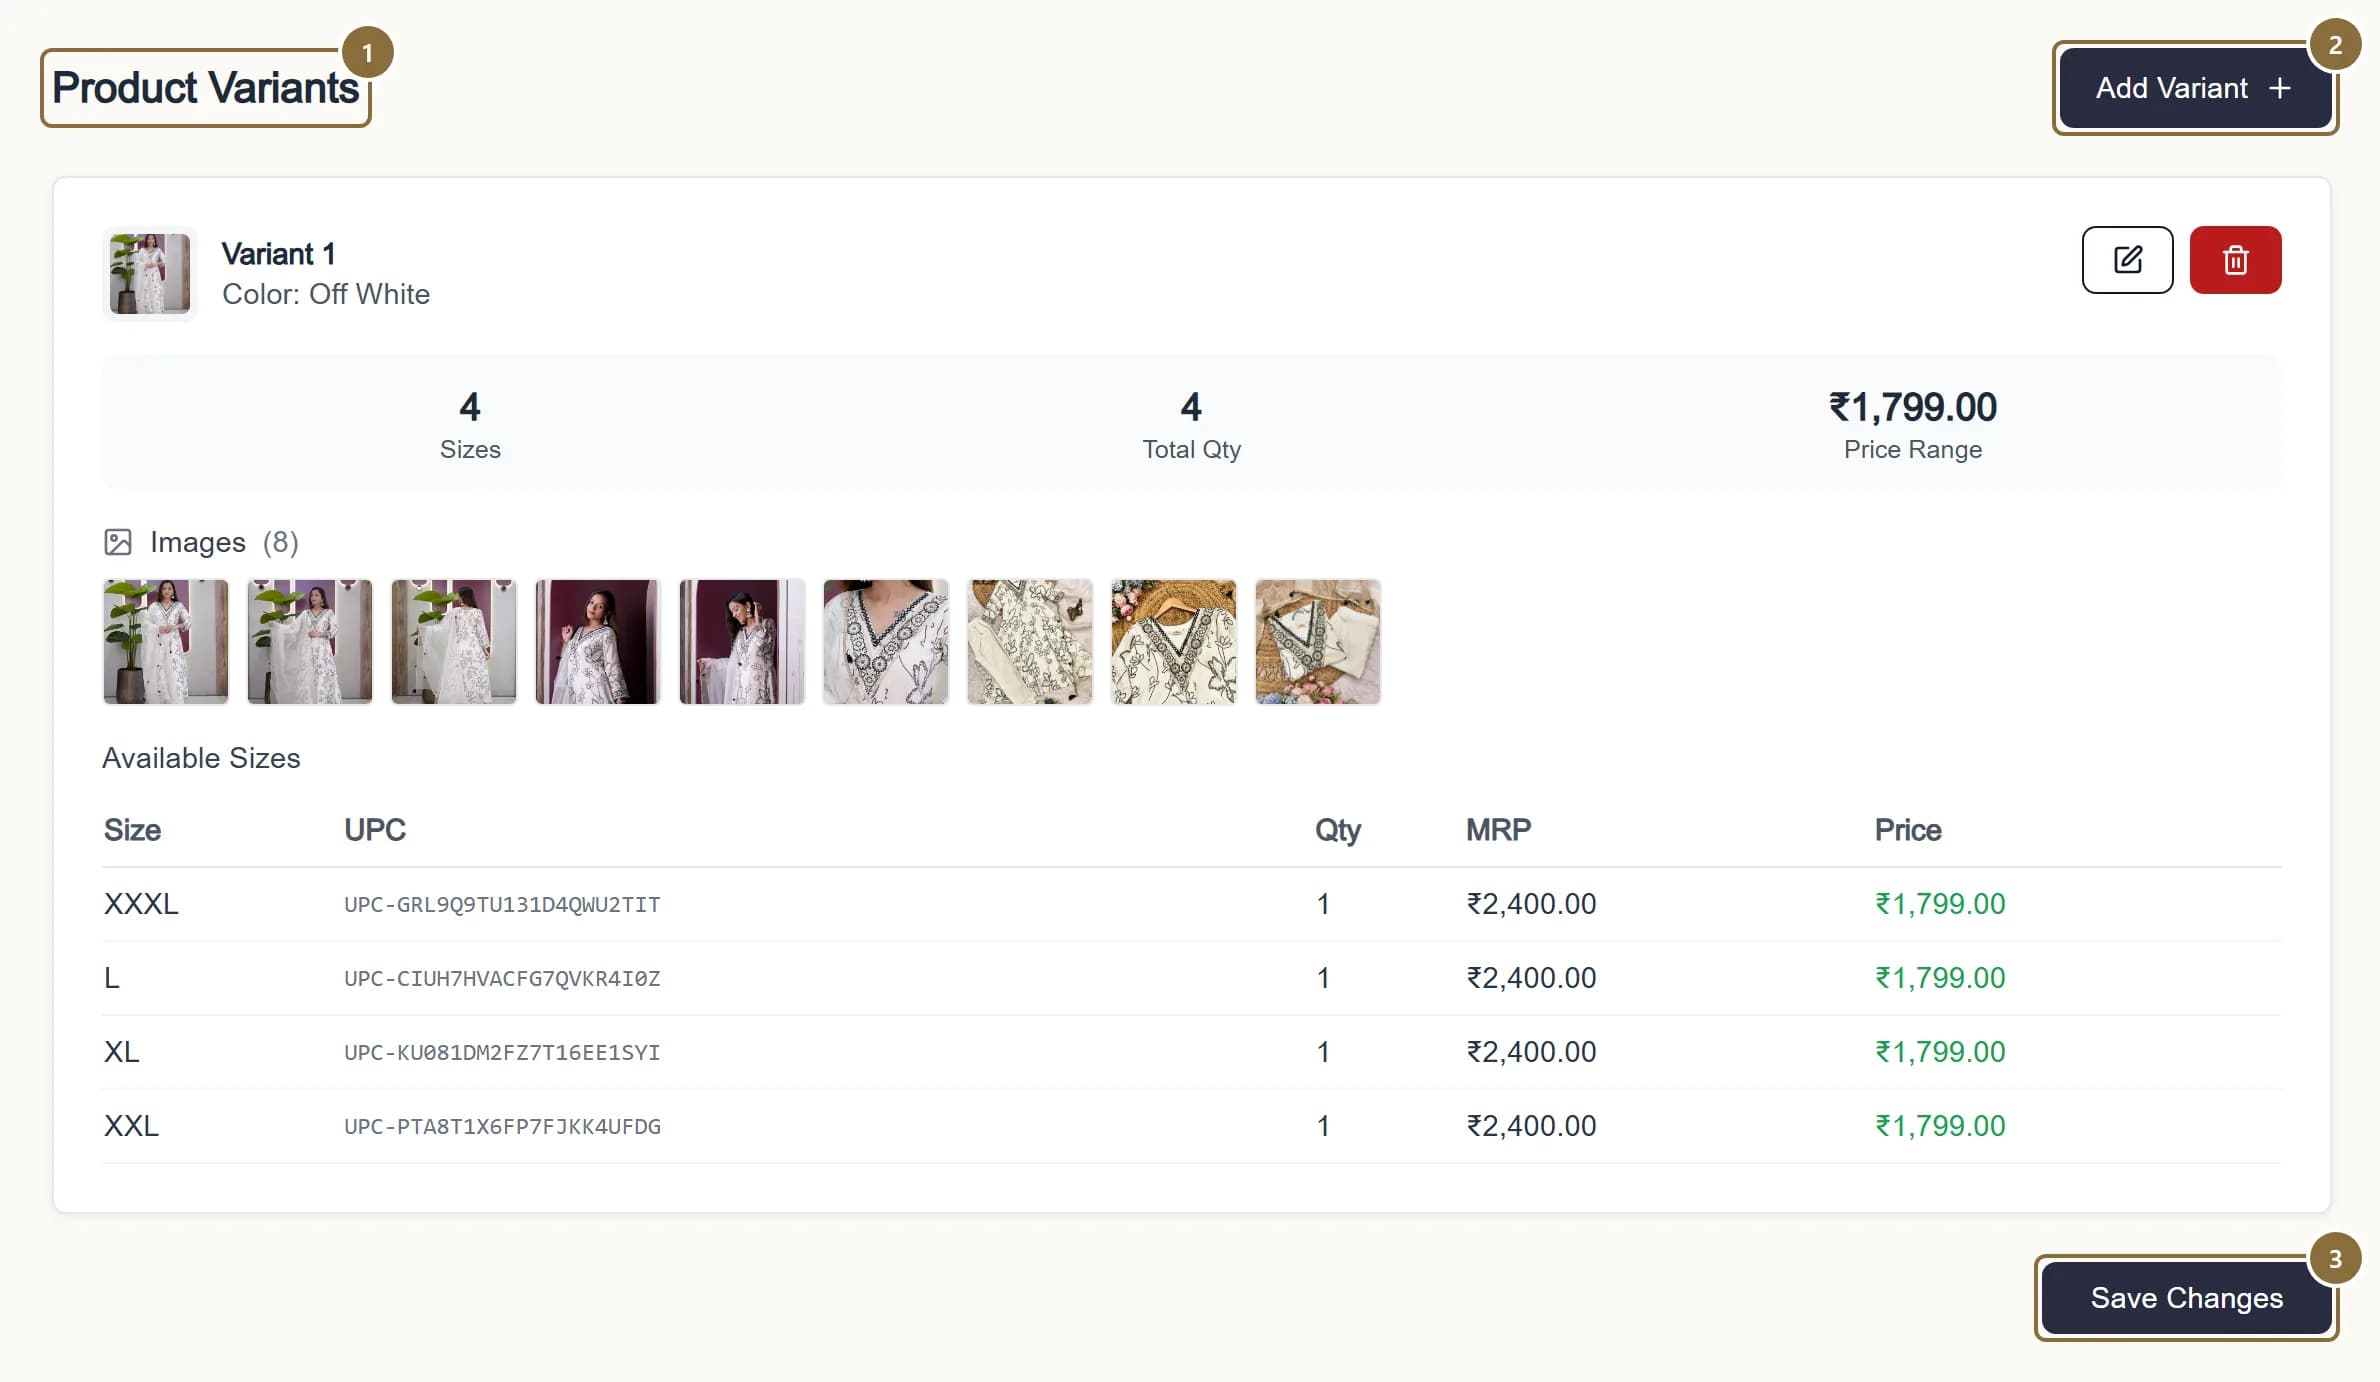The height and width of the screenshot is (1382, 2380).
Task: Click the XL row green price ₹1,799.00
Action: (1940, 1052)
